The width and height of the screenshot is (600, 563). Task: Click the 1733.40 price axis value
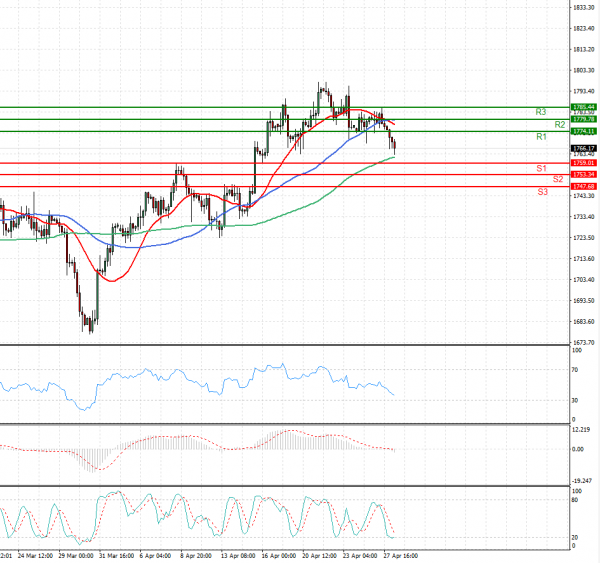click(x=584, y=217)
